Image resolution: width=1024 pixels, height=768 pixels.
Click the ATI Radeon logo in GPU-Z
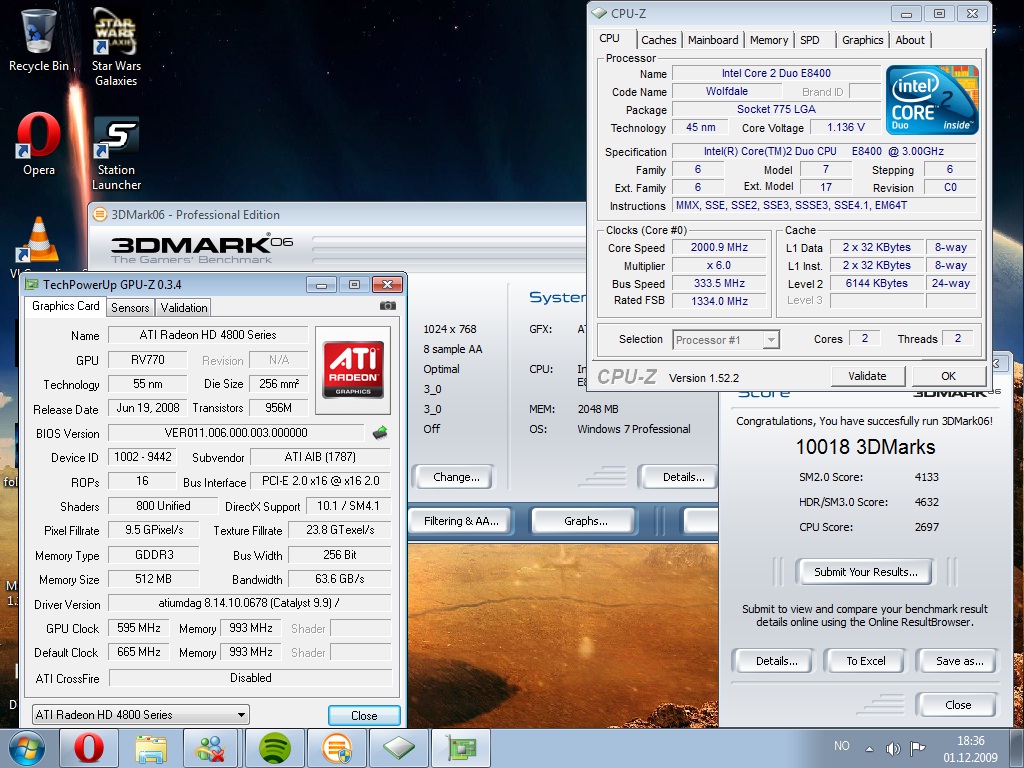pos(353,370)
